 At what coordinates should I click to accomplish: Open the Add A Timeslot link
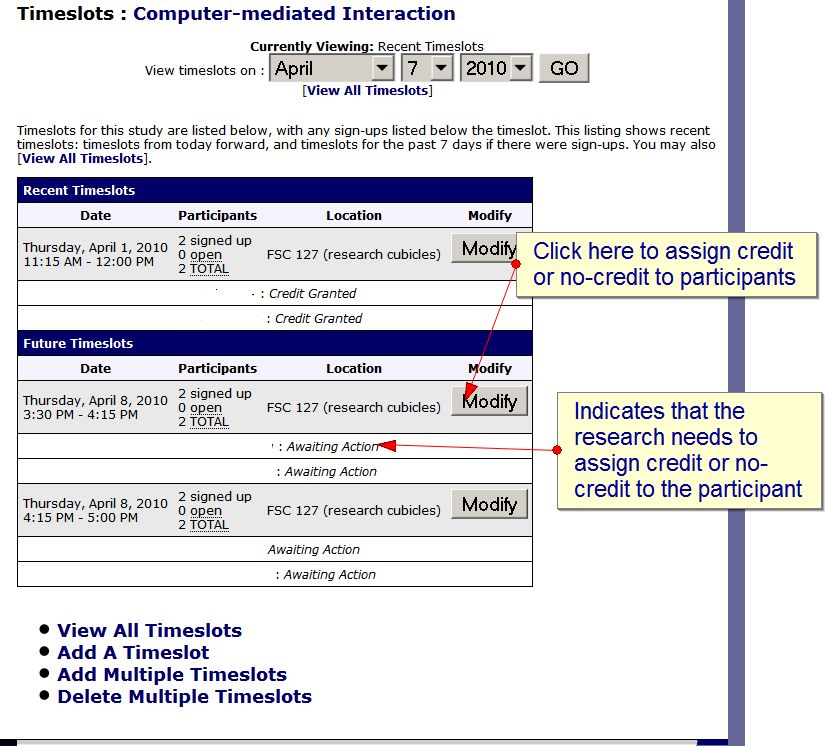[x=133, y=652]
